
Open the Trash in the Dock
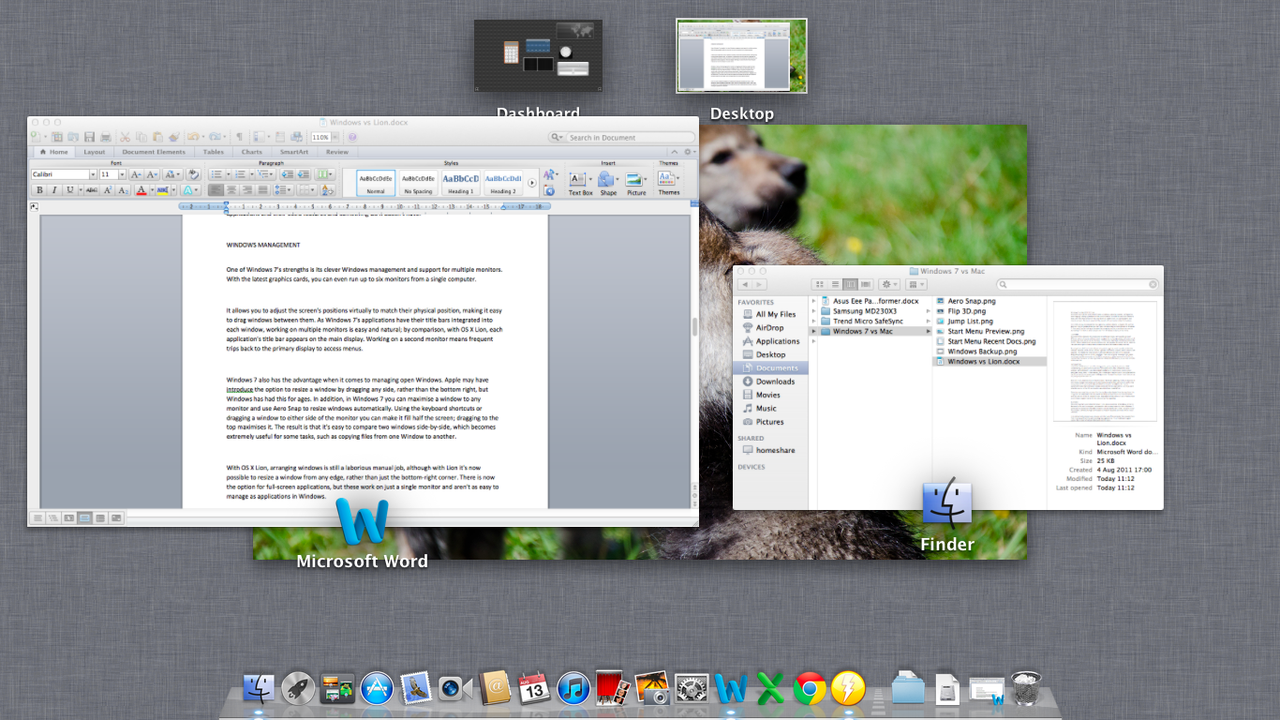click(1025, 687)
